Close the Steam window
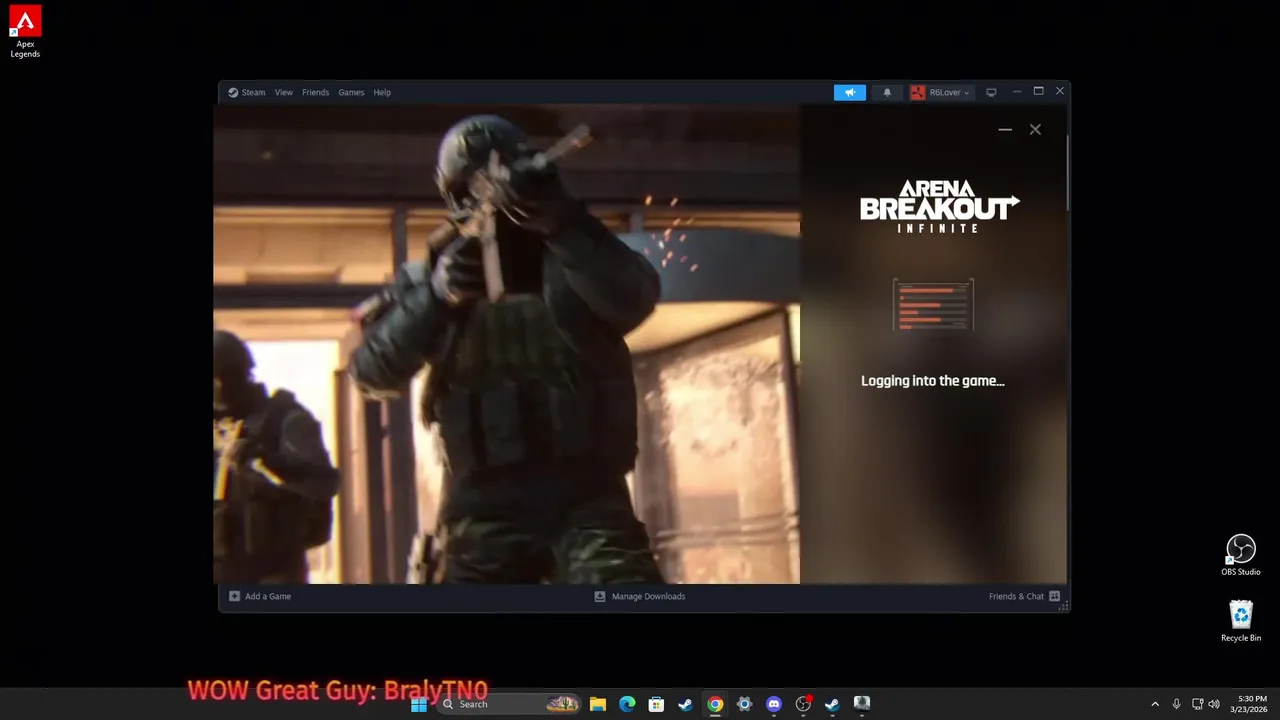This screenshot has width=1280, height=720. [x=1060, y=91]
